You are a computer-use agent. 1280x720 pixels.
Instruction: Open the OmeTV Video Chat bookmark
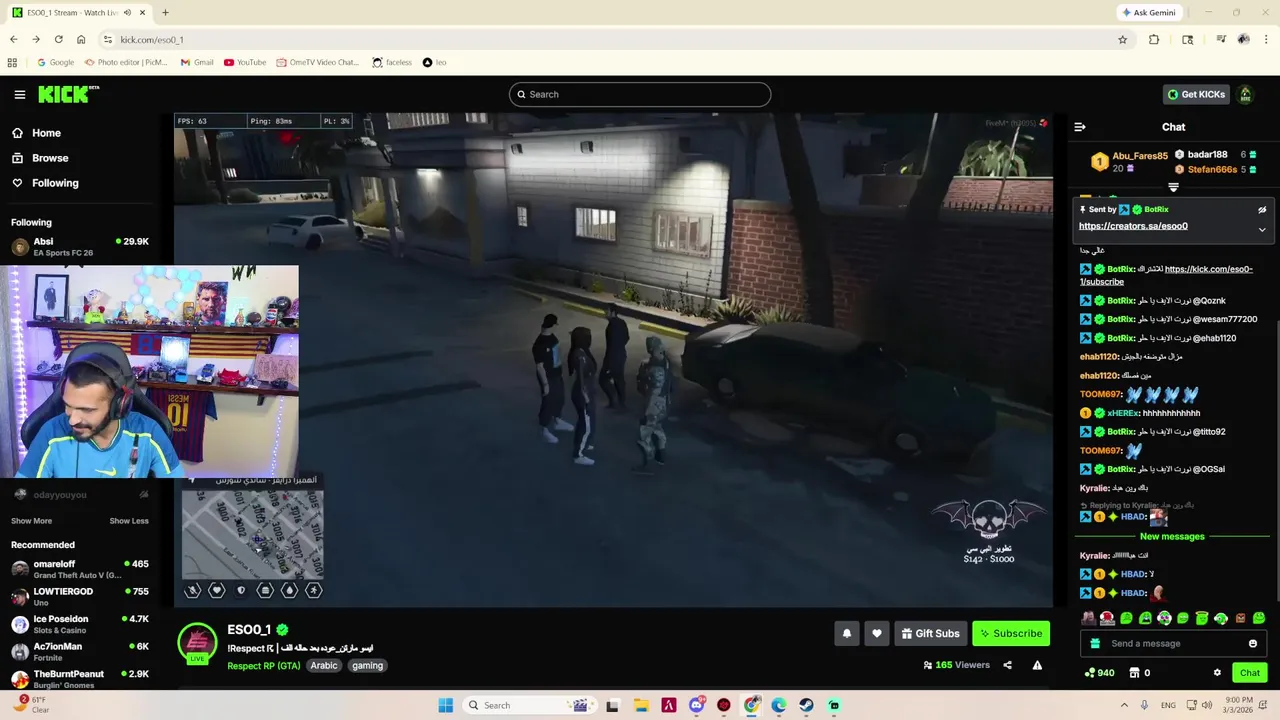coord(318,62)
